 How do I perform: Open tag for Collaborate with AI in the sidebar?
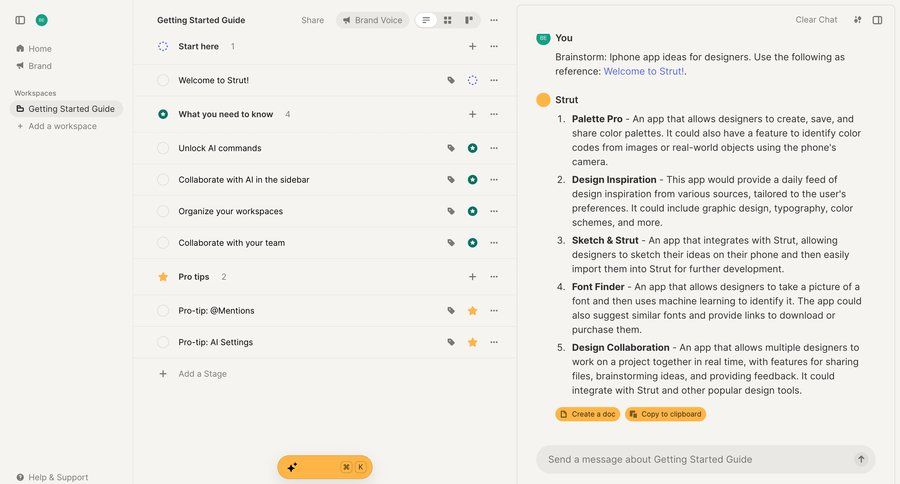[x=451, y=180]
